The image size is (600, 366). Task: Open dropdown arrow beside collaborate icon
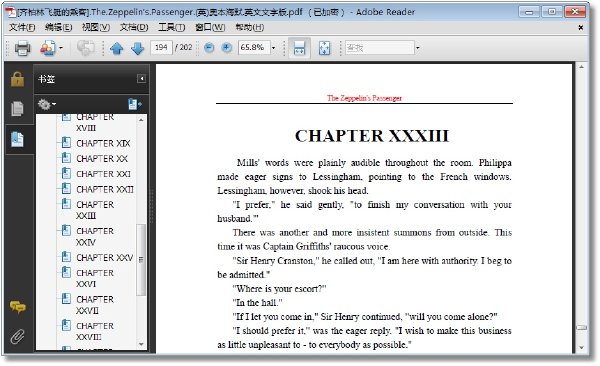pyautogui.click(x=61, y=48)
